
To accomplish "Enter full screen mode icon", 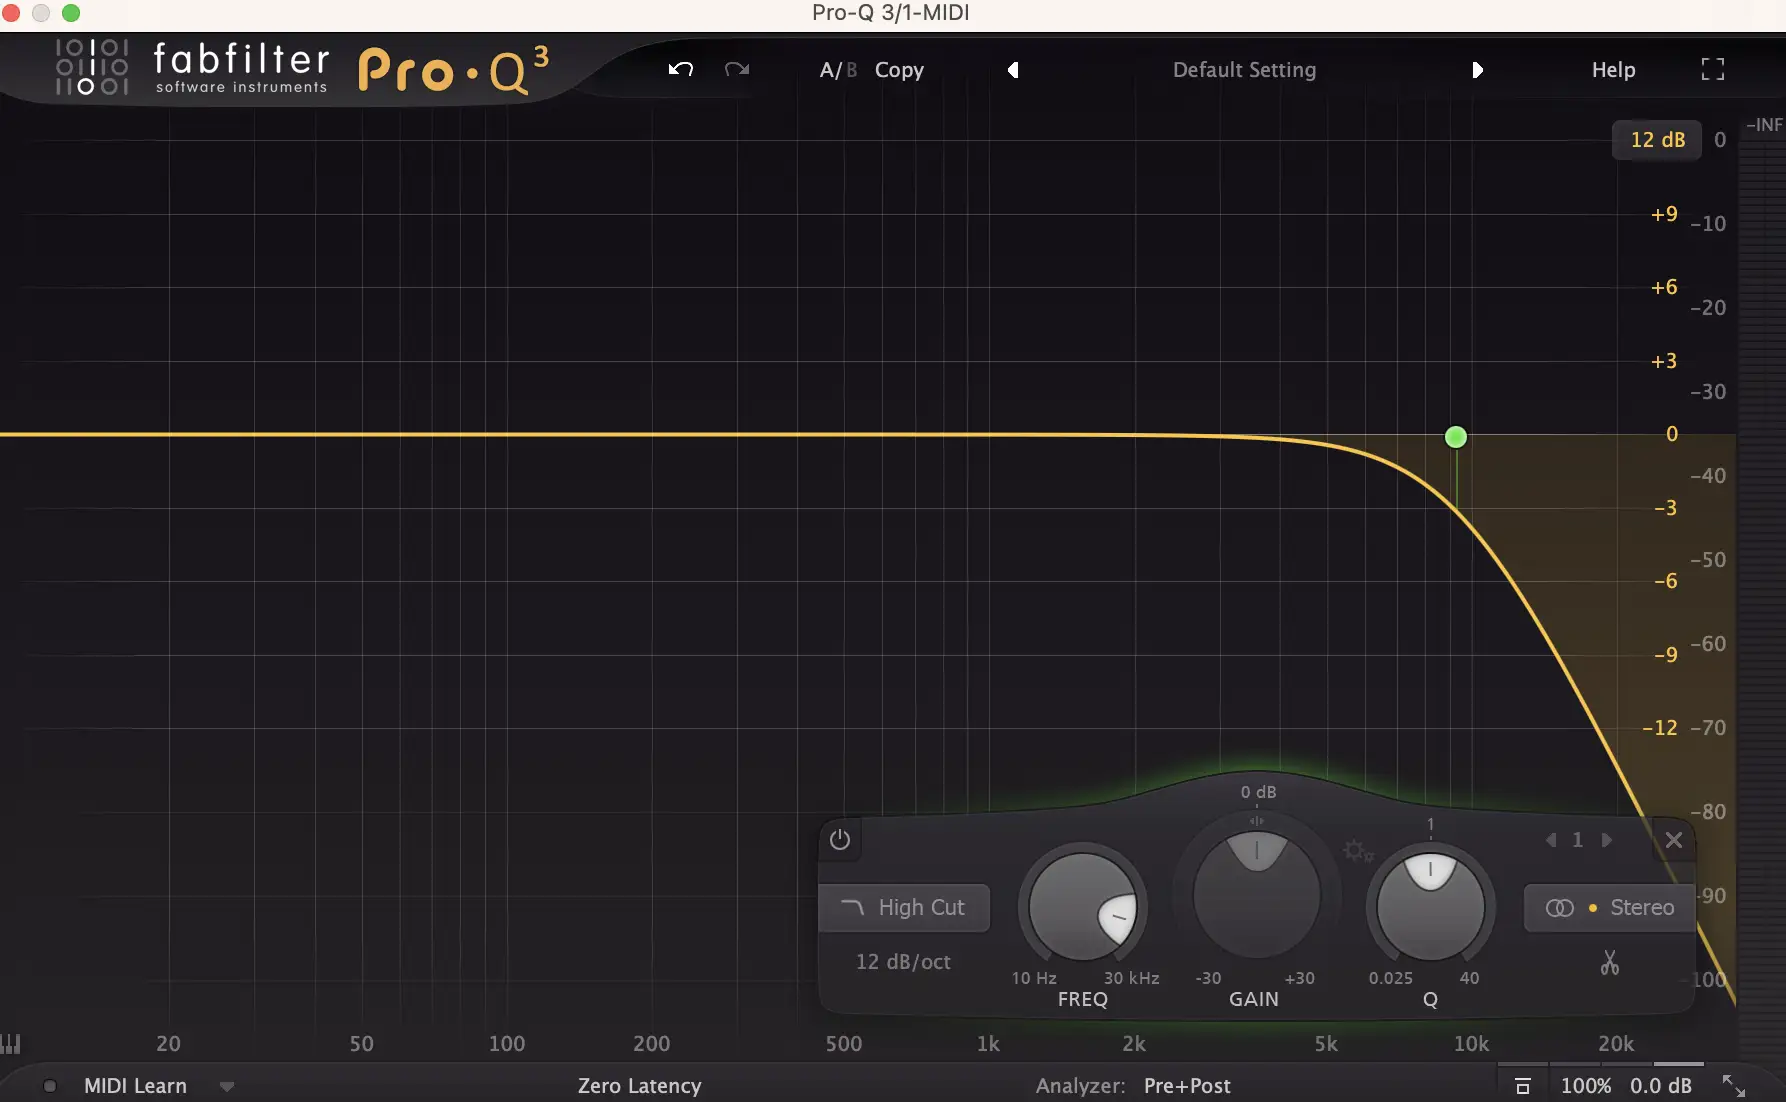I will [1712, 69].
